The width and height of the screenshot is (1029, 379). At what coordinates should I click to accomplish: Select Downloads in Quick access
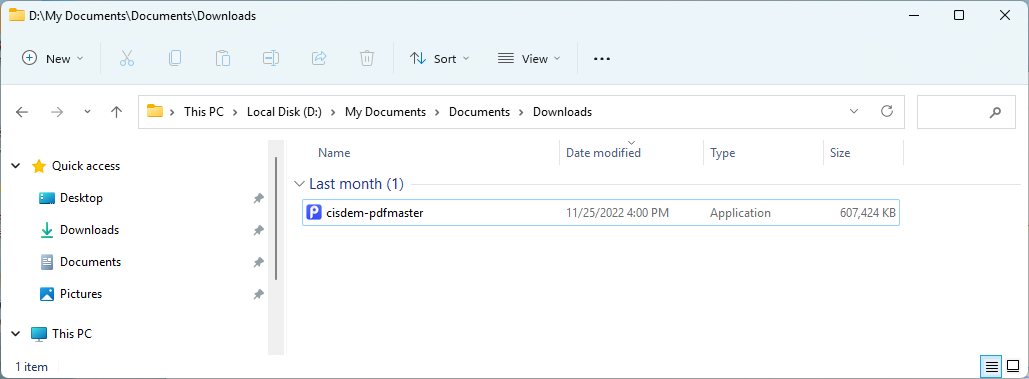pos(89,230)
